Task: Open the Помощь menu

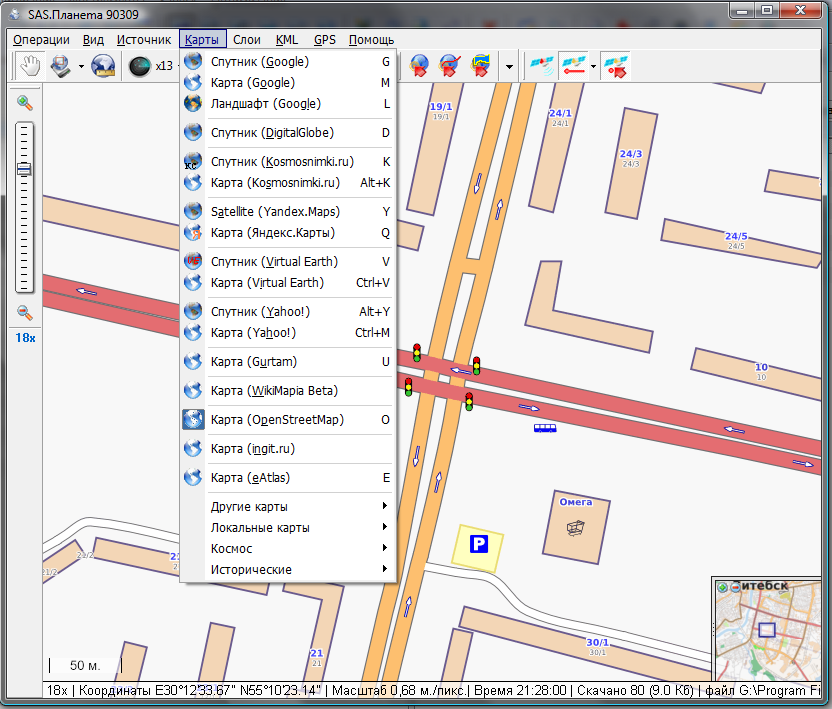Action: click(371, 40)
